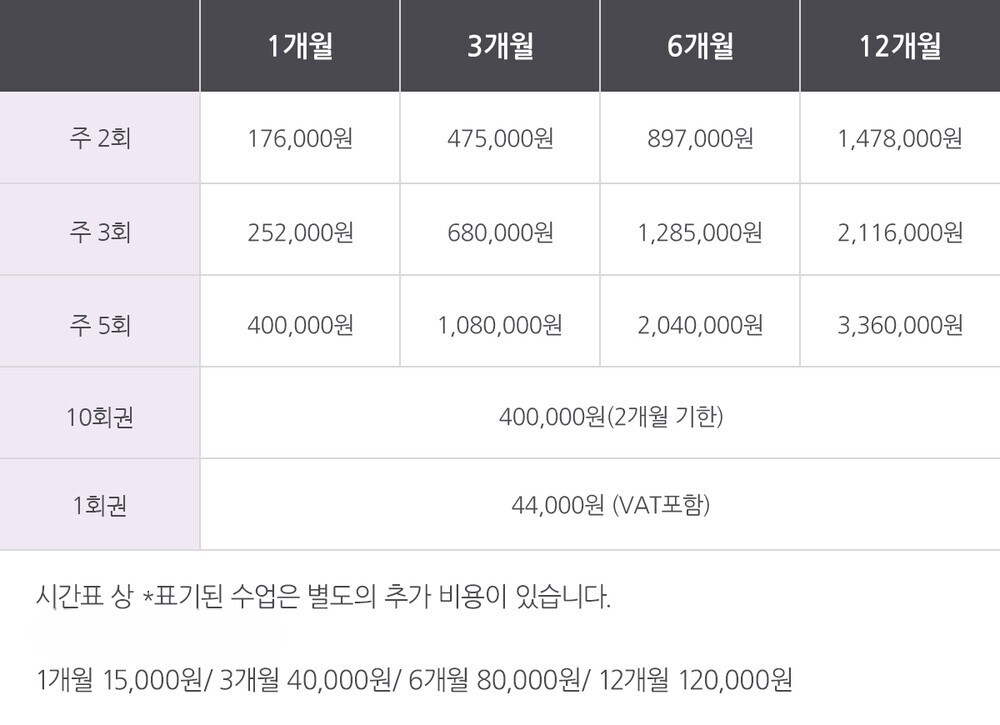Click the 1,285,000원 price cell
1000x725 pixels.
coord(700,232)
